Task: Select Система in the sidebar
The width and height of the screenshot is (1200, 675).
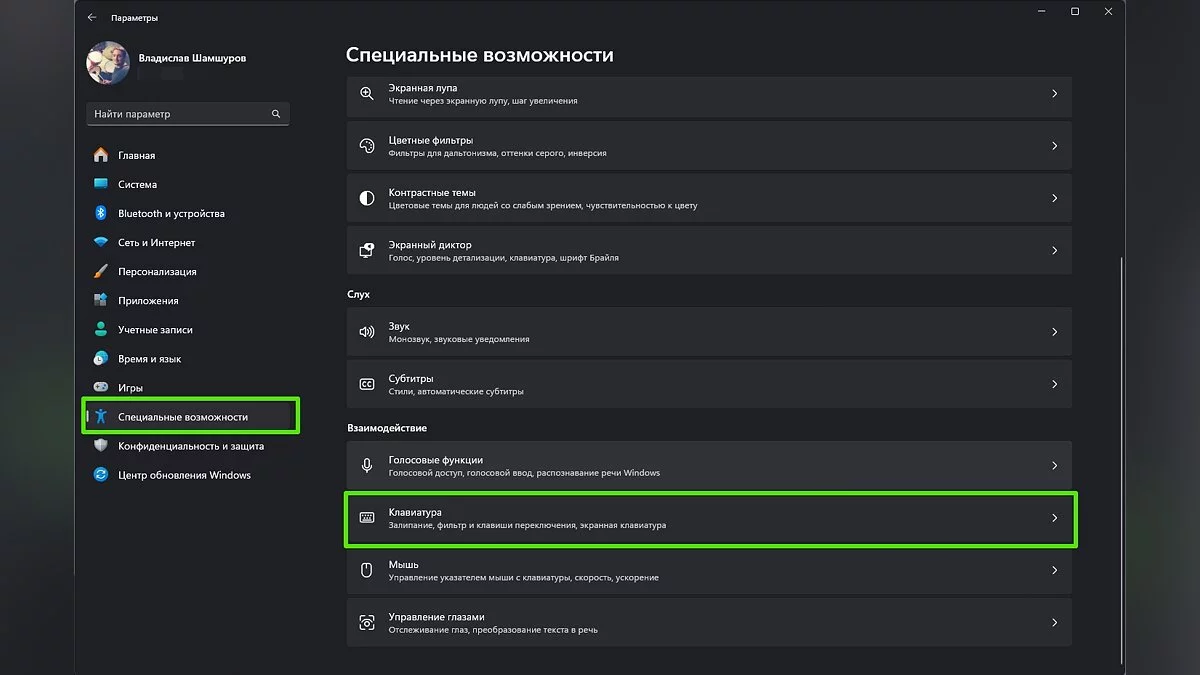Action: pyautogui.click(x=137, y=184)
